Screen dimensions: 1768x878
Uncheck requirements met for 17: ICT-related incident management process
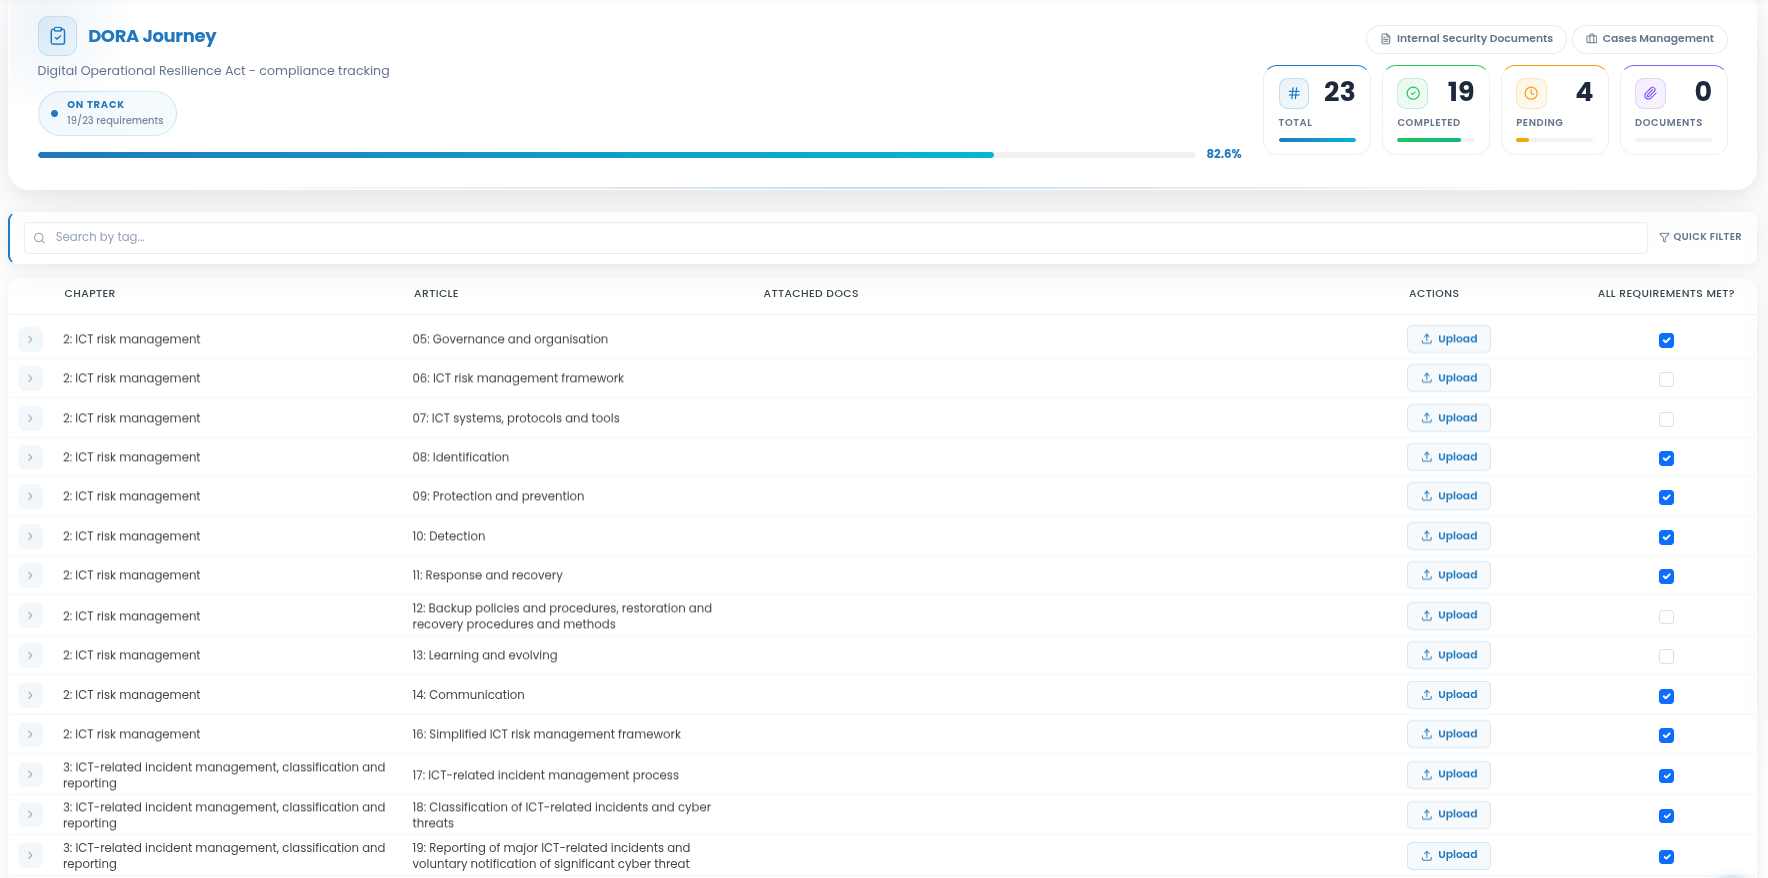[1666, 776]
